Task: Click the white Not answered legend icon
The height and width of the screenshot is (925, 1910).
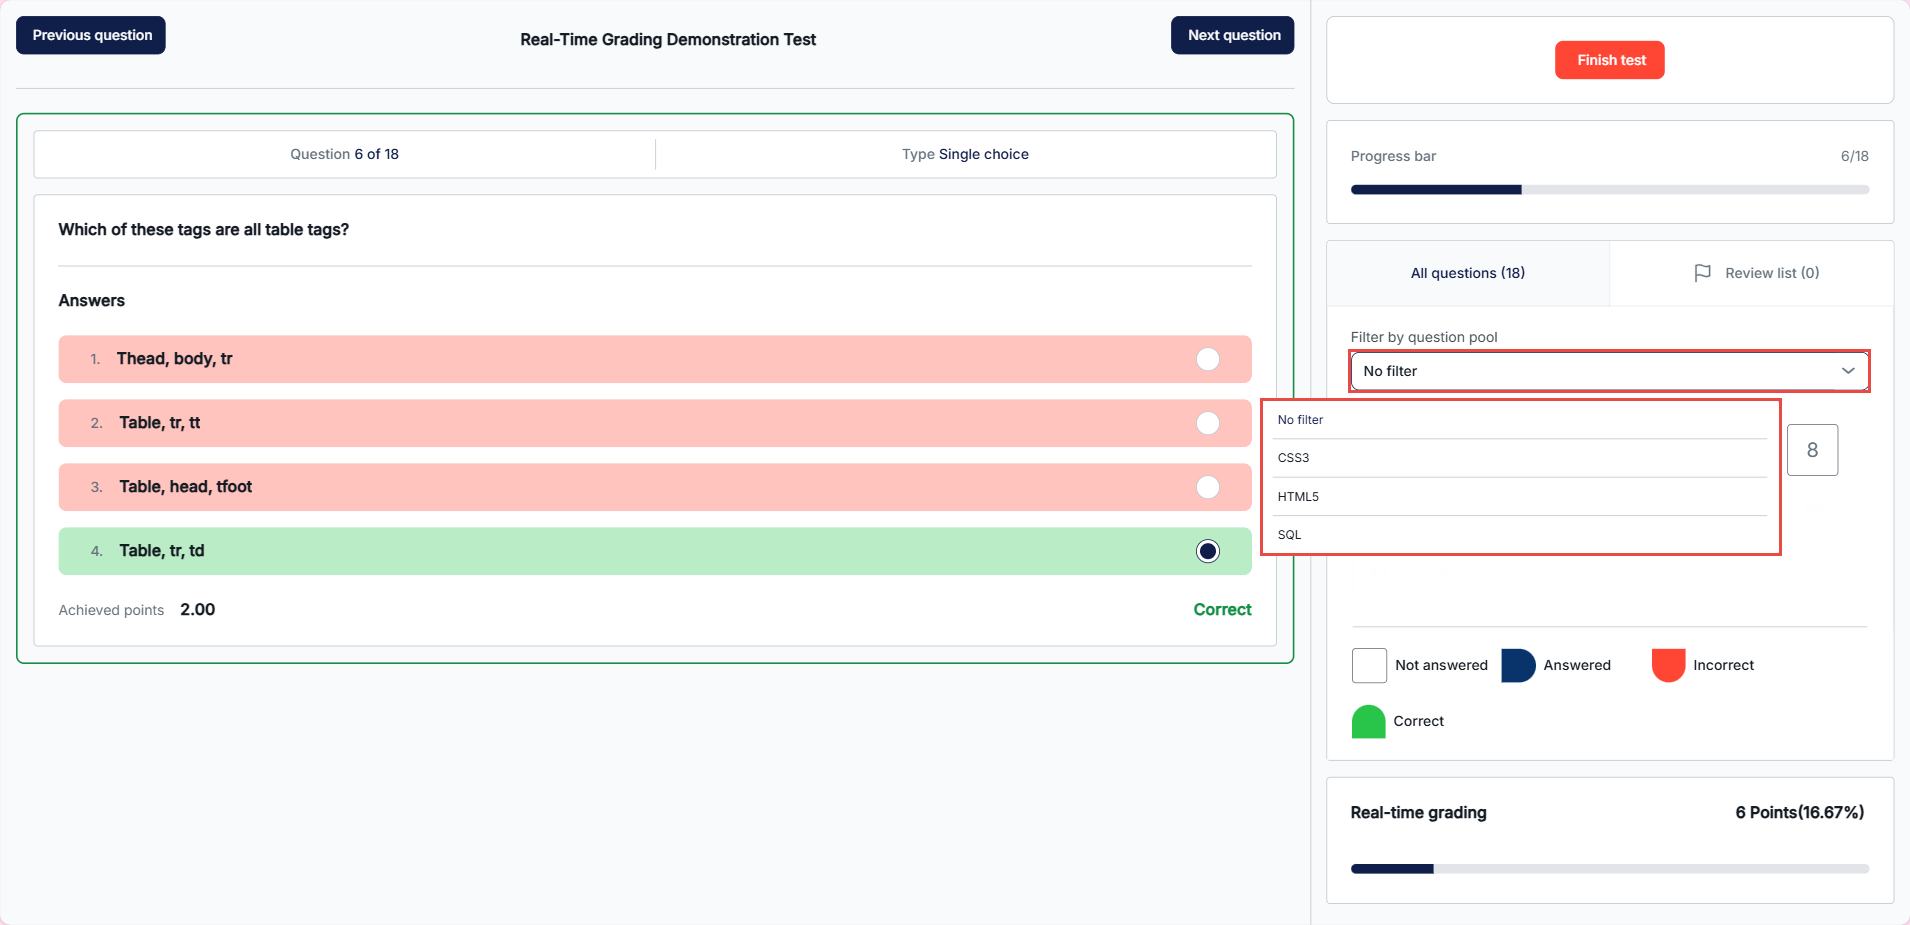Action: (1368, 665)
